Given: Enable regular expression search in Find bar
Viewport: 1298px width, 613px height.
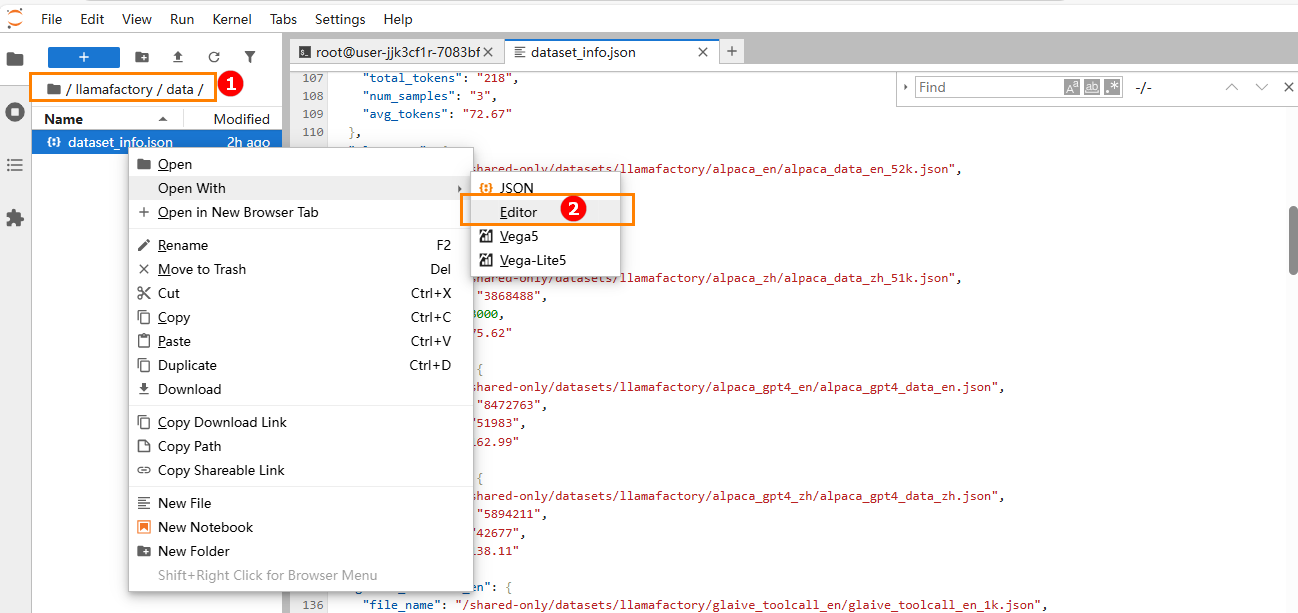Looking at the screenshot, I should point(1112,88).
